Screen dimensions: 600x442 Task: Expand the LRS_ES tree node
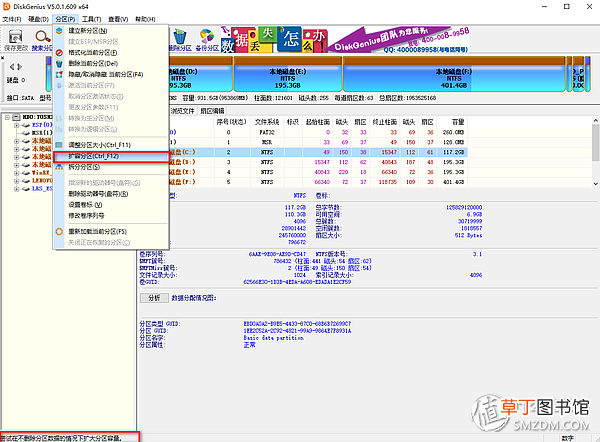click(x=16, y=189)
